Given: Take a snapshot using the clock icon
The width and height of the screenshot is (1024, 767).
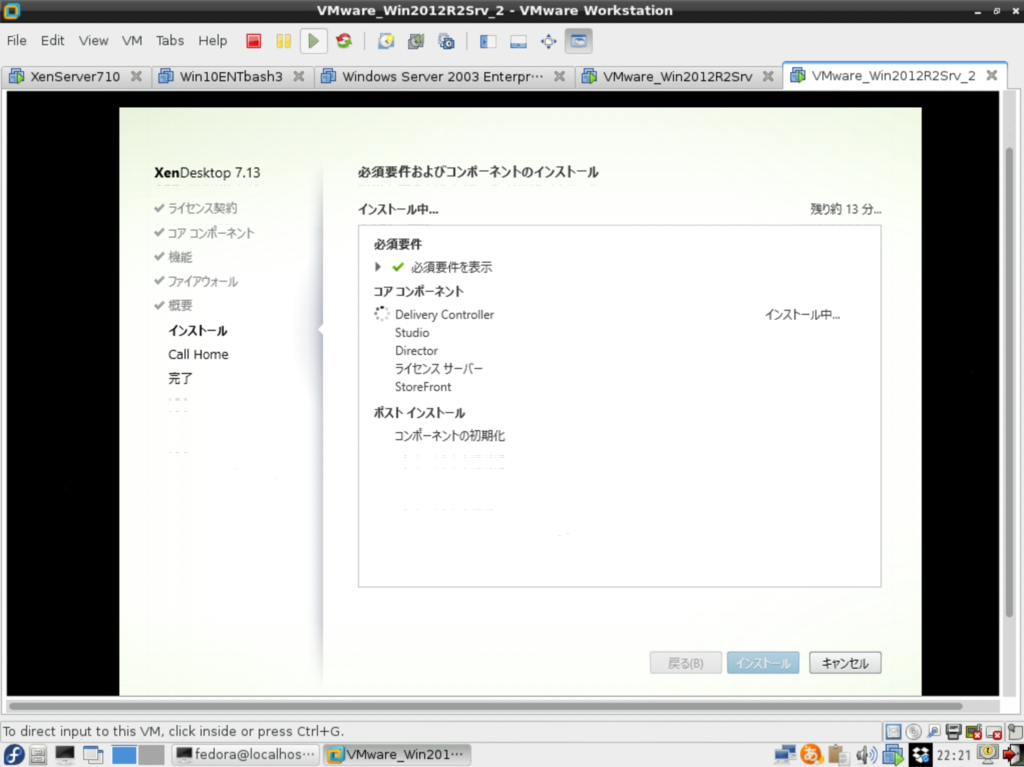Looking at the screenshot, I should coord(386,41).
